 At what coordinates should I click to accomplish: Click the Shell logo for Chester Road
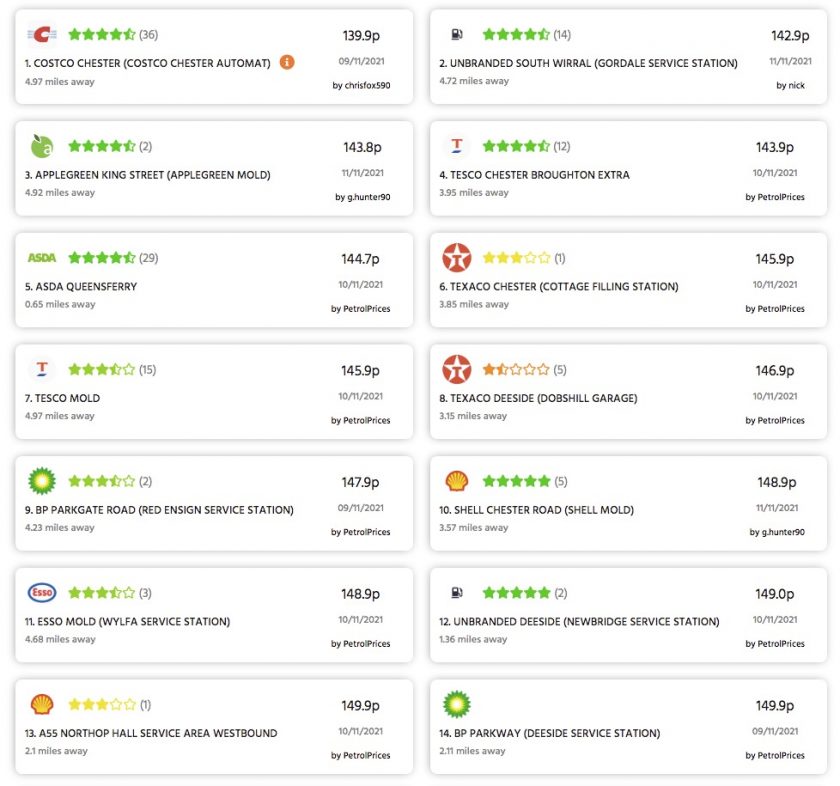pyautogui.click(x=456, y=481)
